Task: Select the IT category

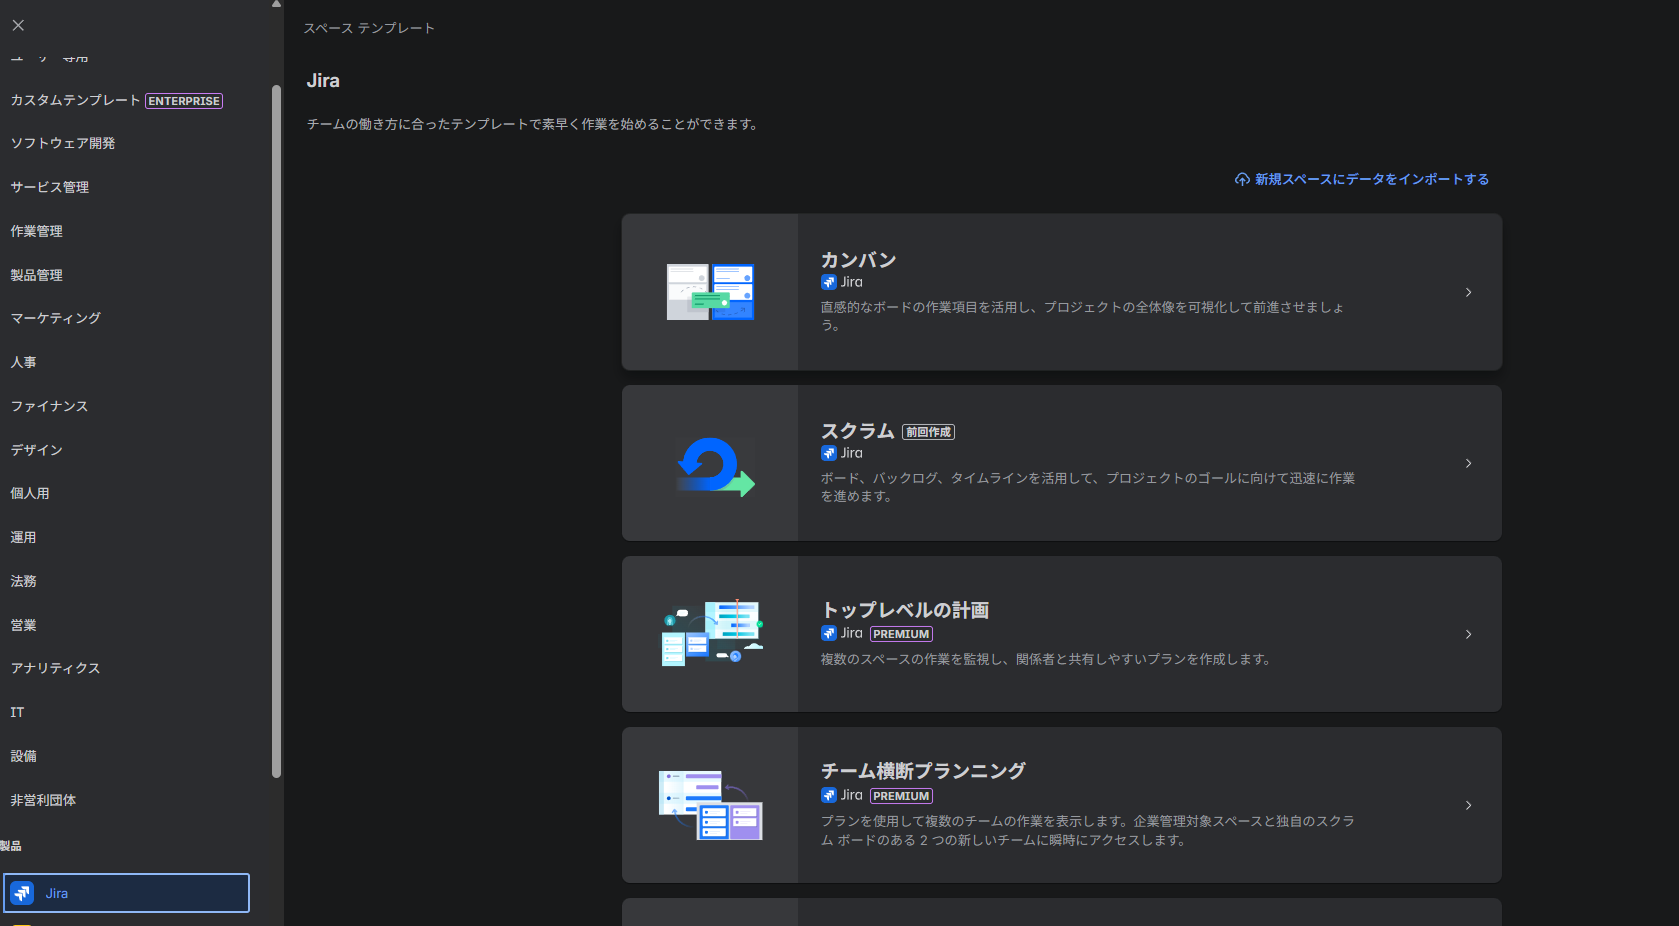Action: [17, 712]
